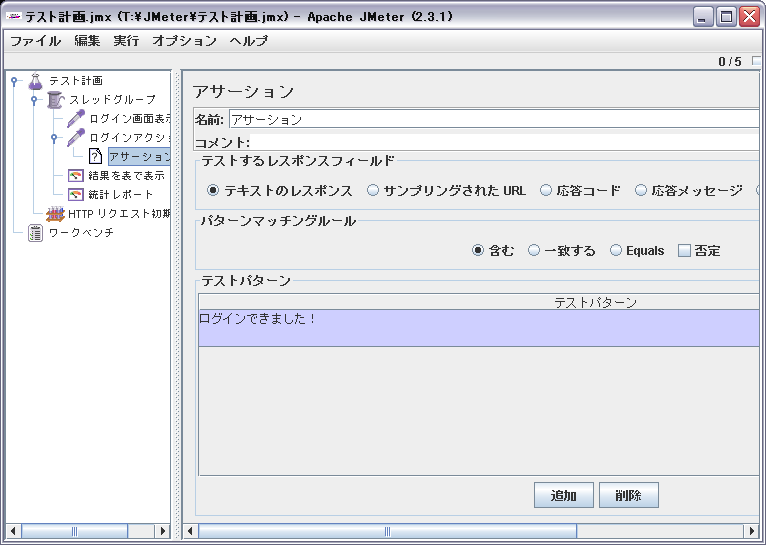Click the HTTP リクエスト初期値 config icon
The height and width of the screenshot is (545, 766).
[x=55, y=214]
